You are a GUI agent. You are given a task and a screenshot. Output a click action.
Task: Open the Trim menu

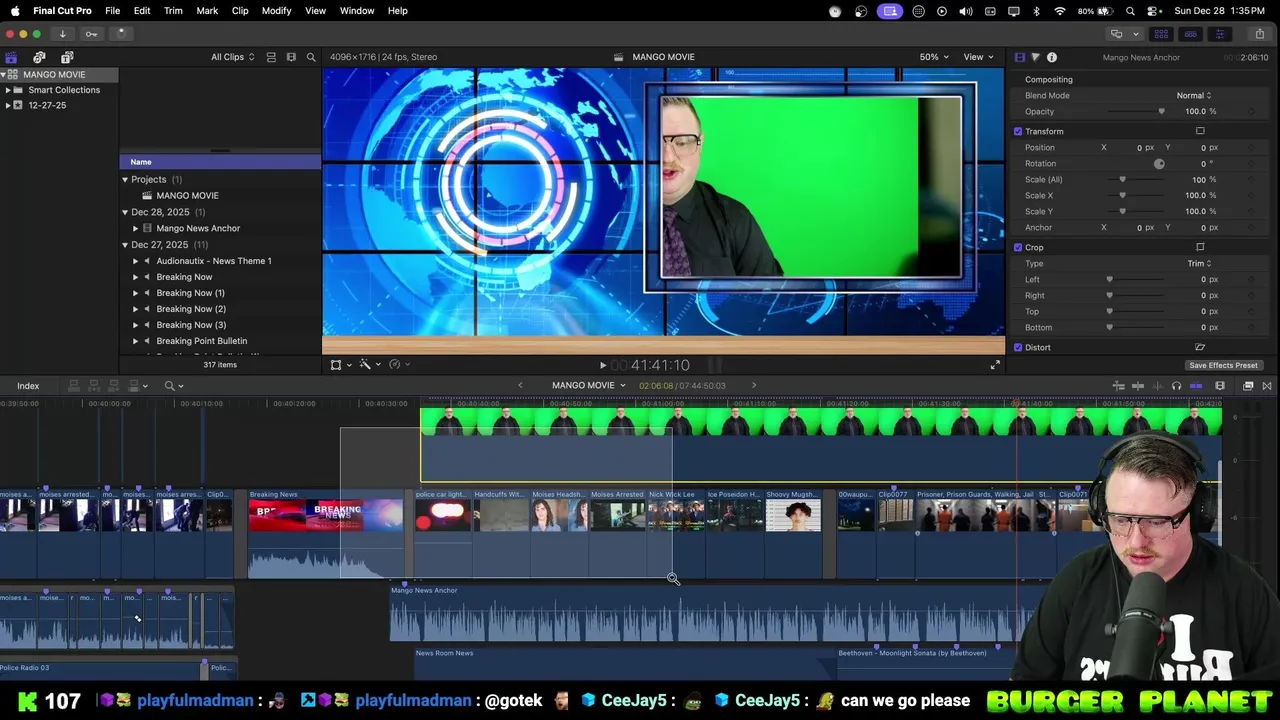click(x=173, y=11)
